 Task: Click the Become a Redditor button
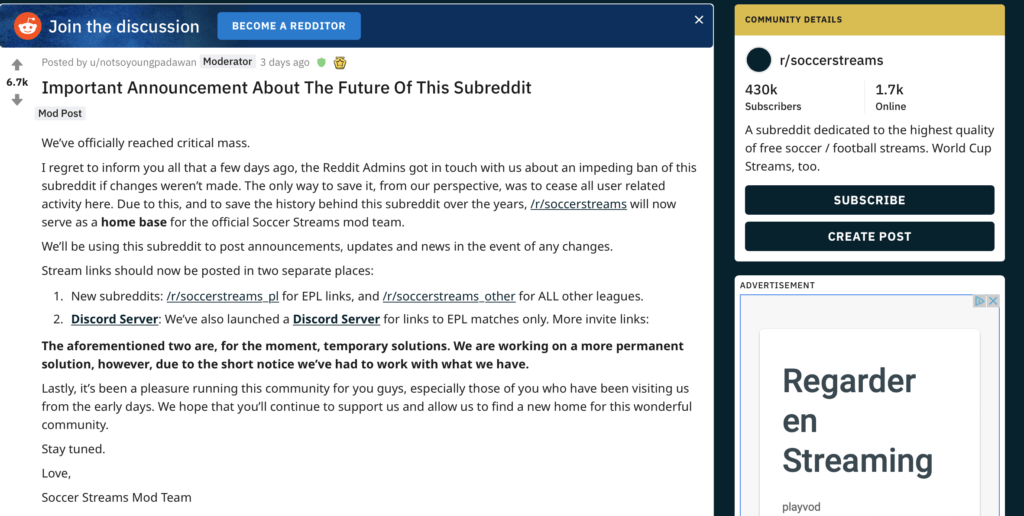tap(289, 26)
